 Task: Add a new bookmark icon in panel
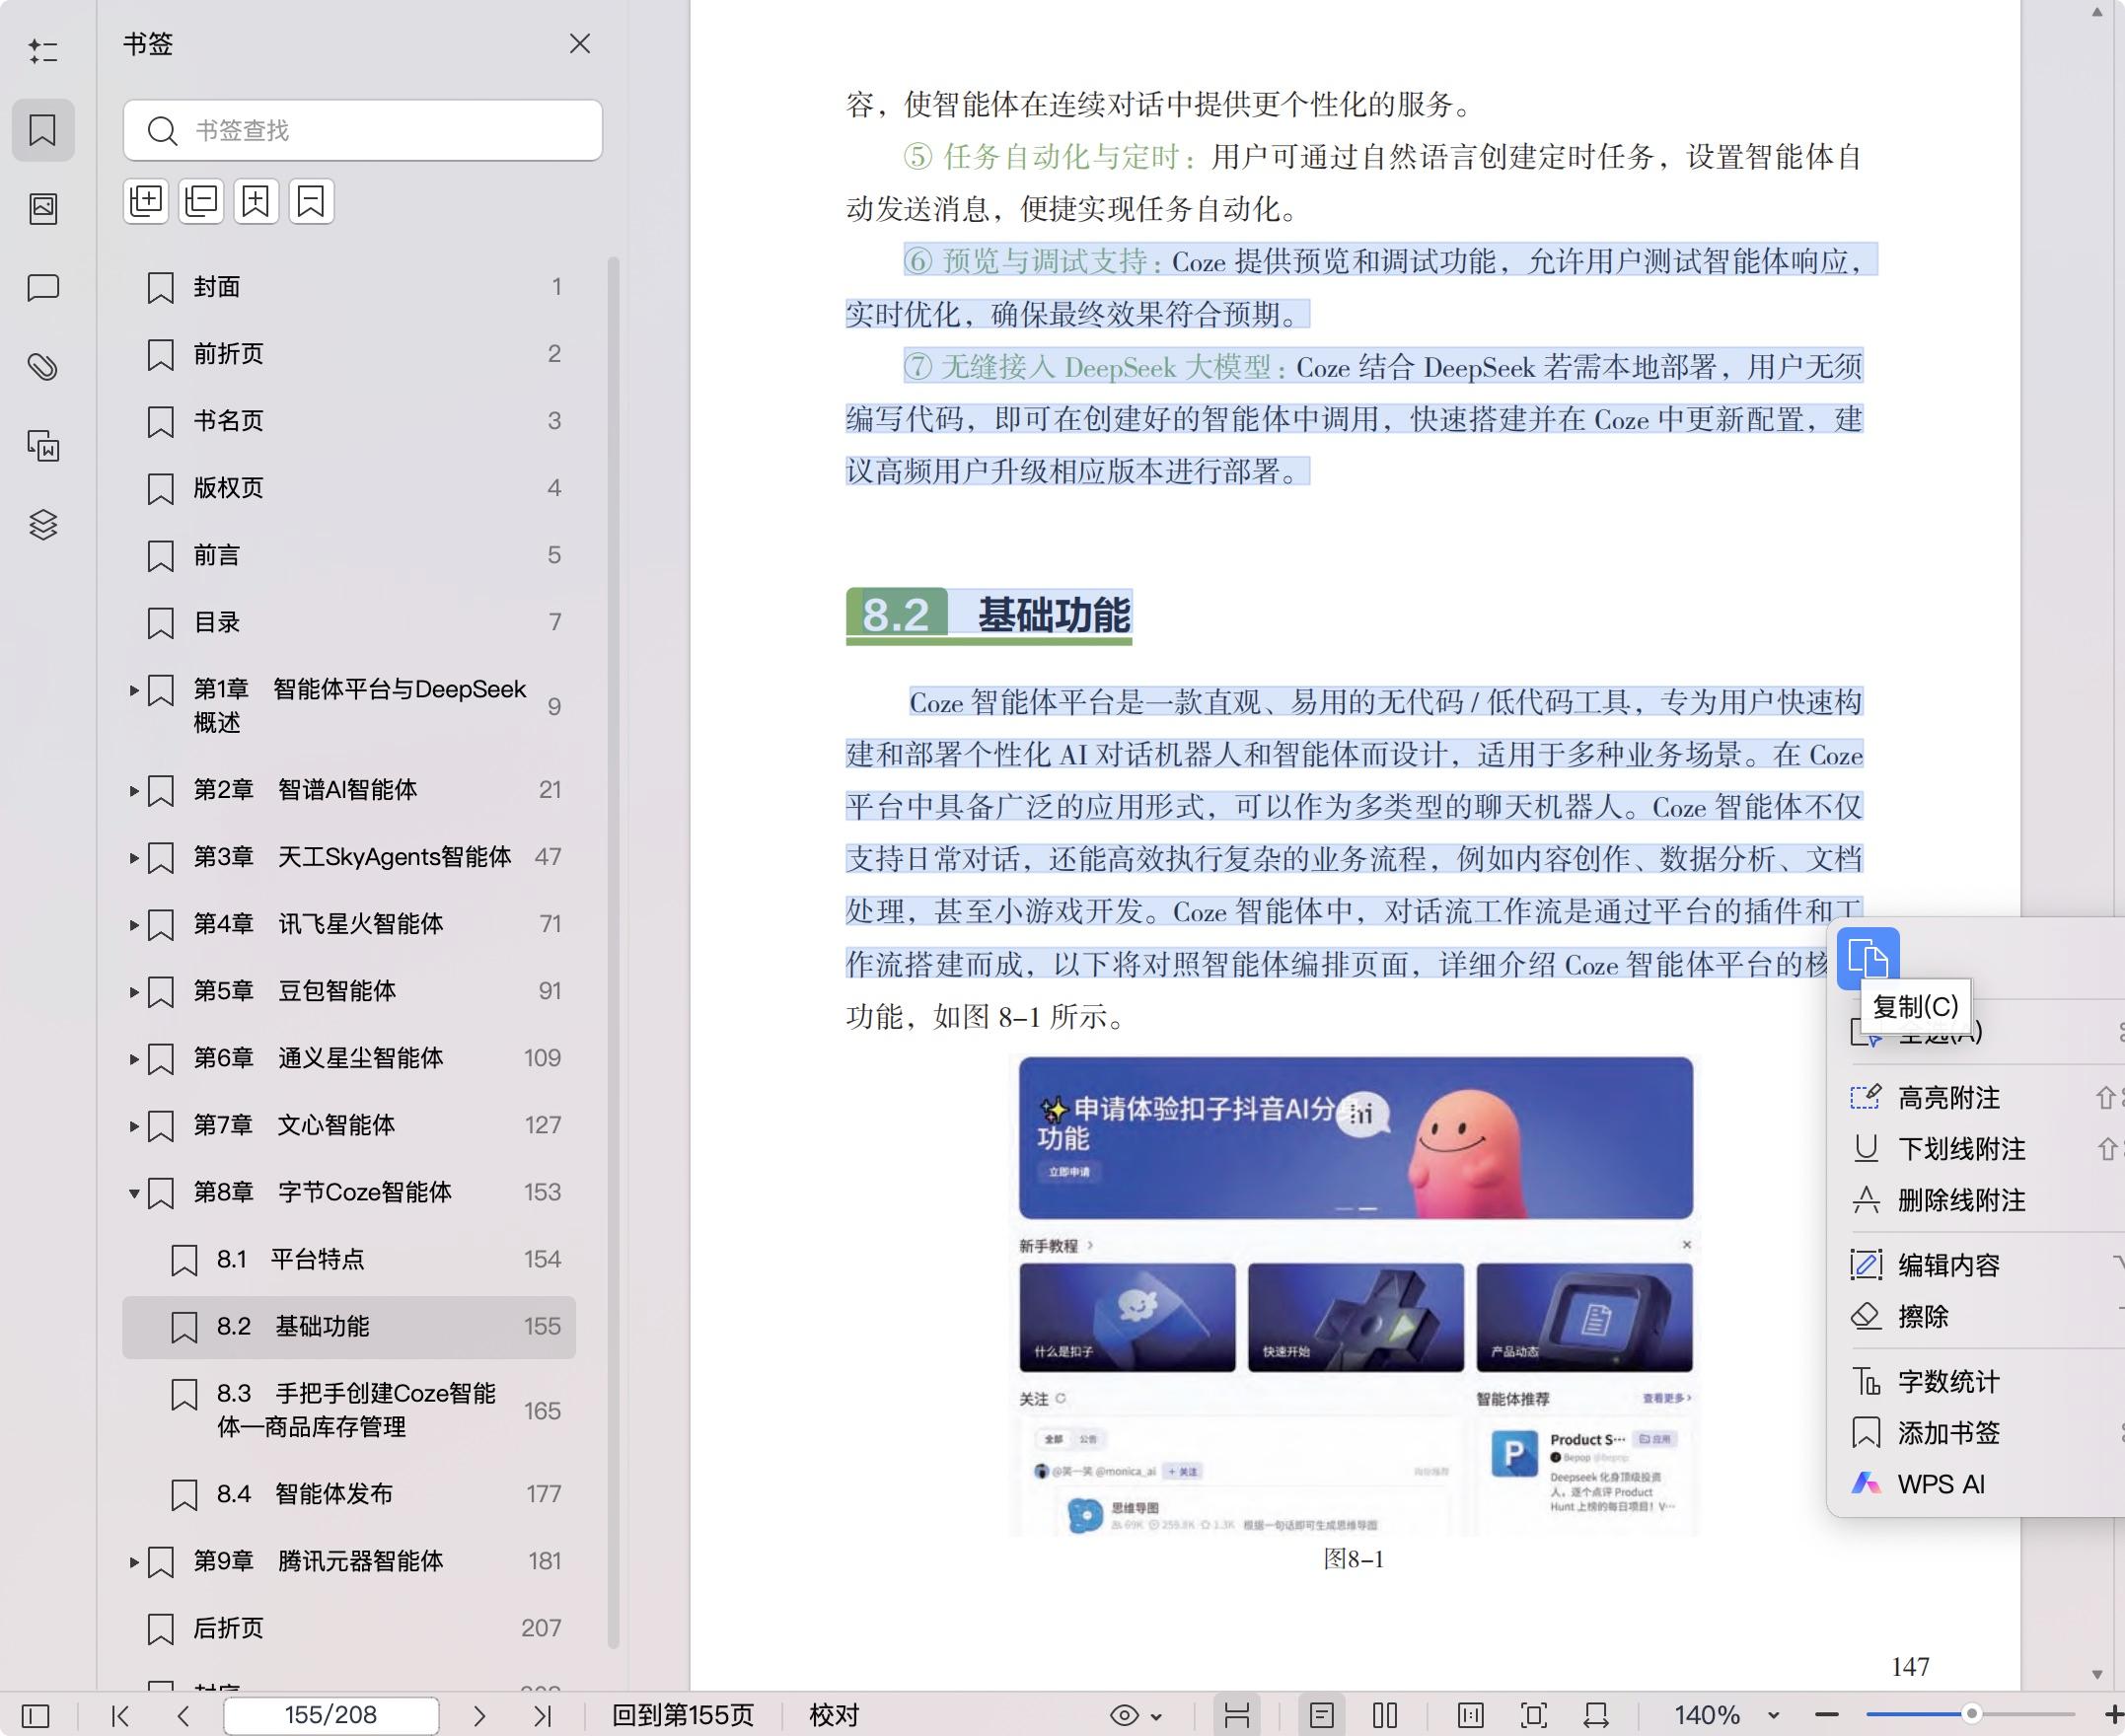point(256,202)
